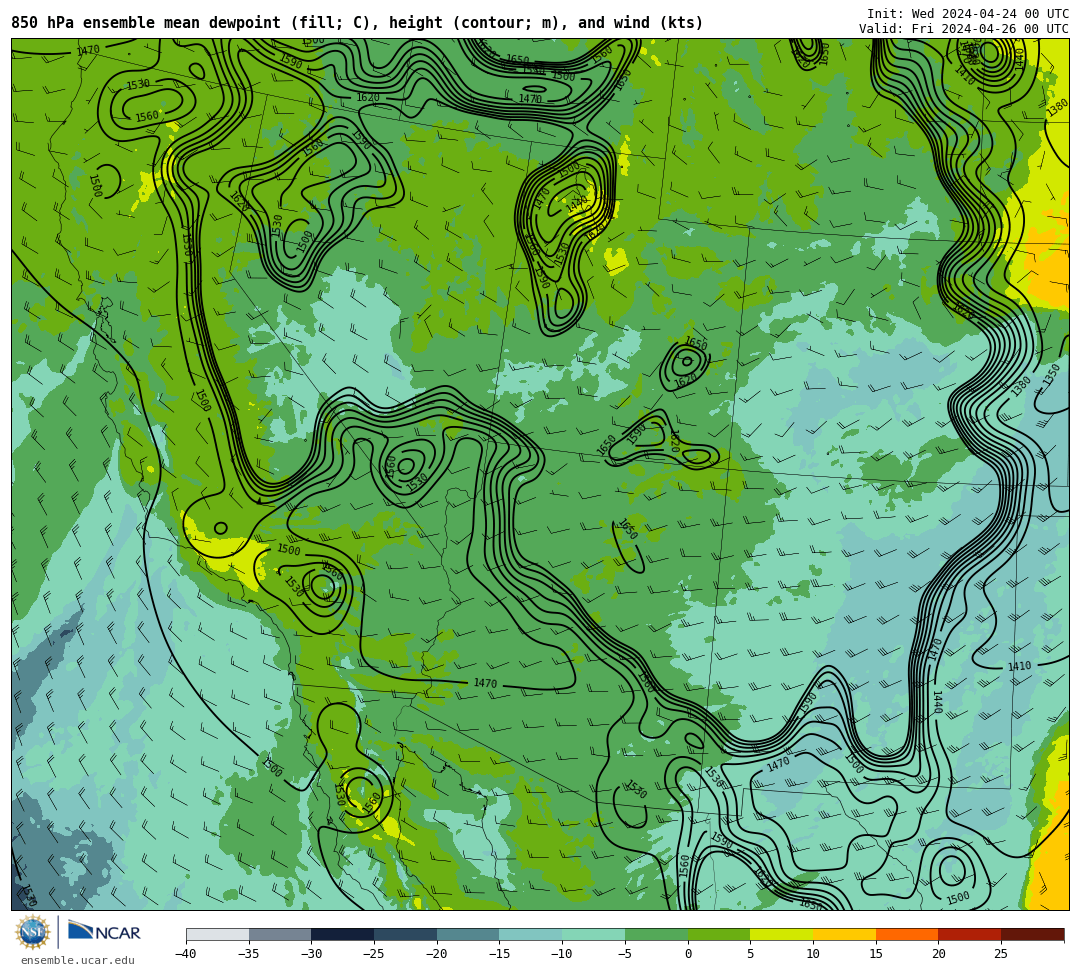Click the -20 colorbar tick label
Image resolution: width=1080 pixels, height=973 pixels.
(436, 954)
